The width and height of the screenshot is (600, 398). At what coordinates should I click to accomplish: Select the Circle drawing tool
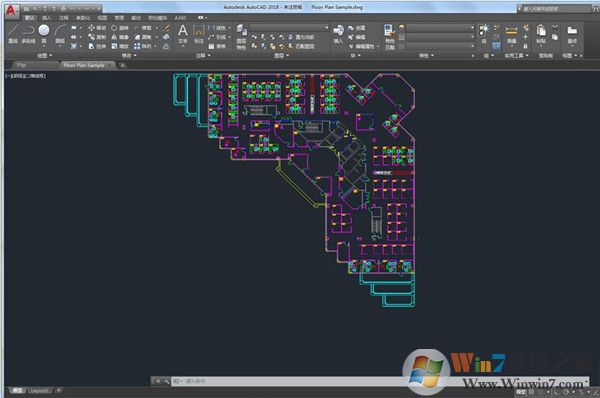pos(44,33)
